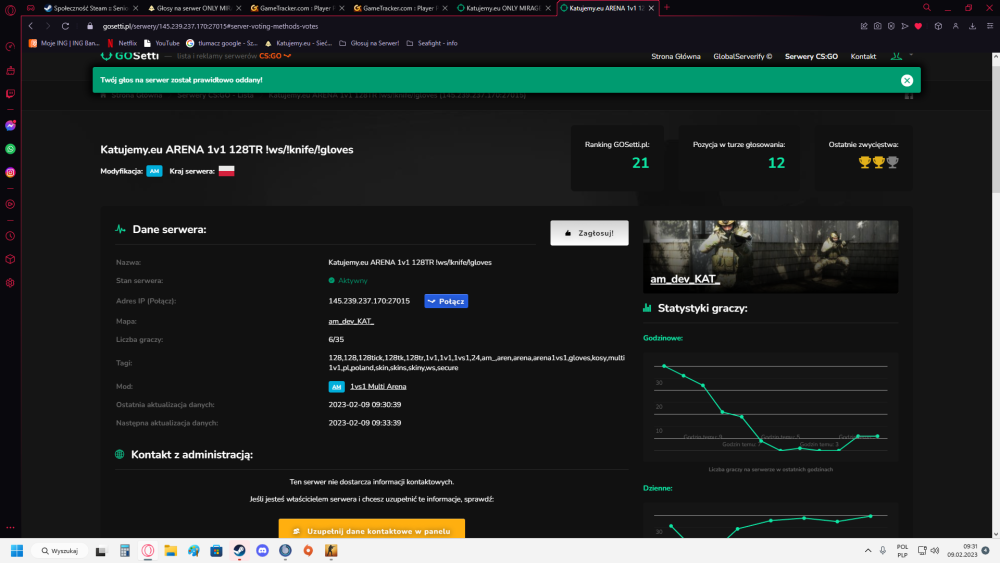Image resolution: width=1000 pixels, height=563 pixels.
Task: Open GlobalServerify menu item
Action: pyautogui.click(x=742, y=57)
